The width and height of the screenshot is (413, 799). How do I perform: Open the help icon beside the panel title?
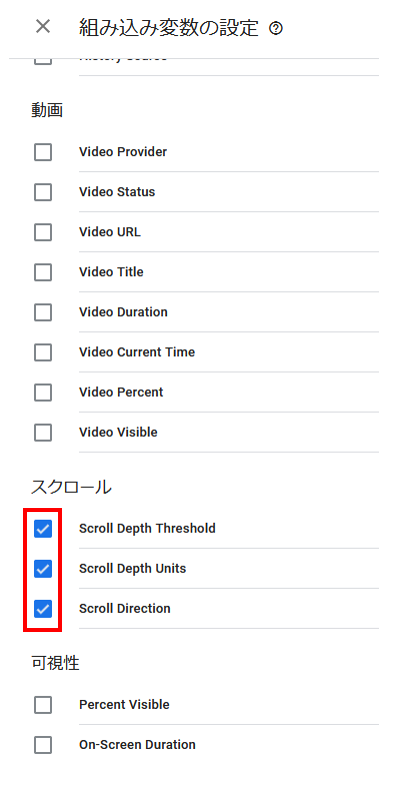(276, 29)
